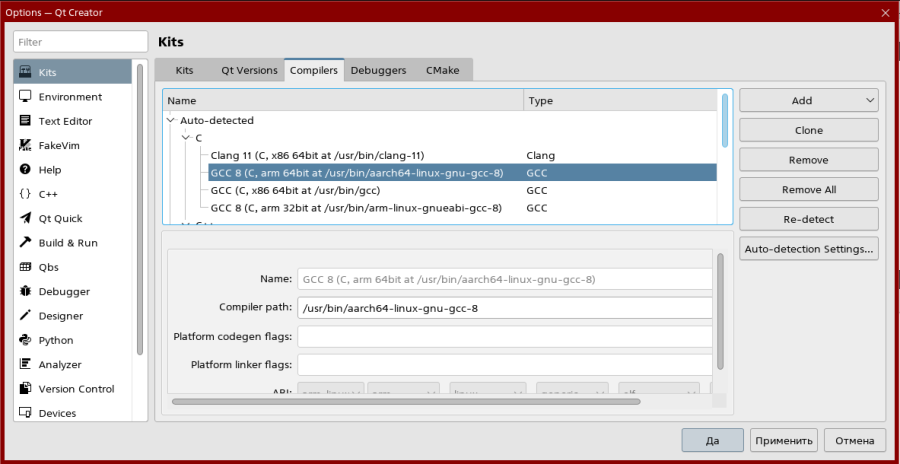Viewport: 900px width, 464px height.
Task: Click the Clone button
Action: [x=808, y=130]
